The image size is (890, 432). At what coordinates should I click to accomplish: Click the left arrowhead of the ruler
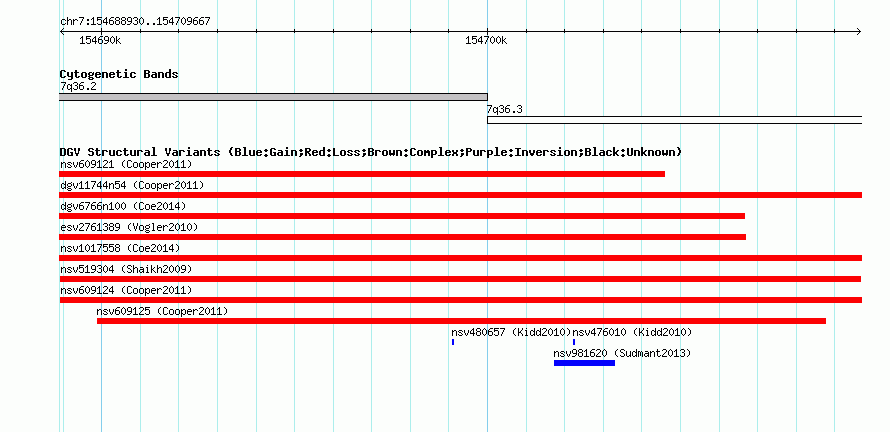[x=62, y=31]
